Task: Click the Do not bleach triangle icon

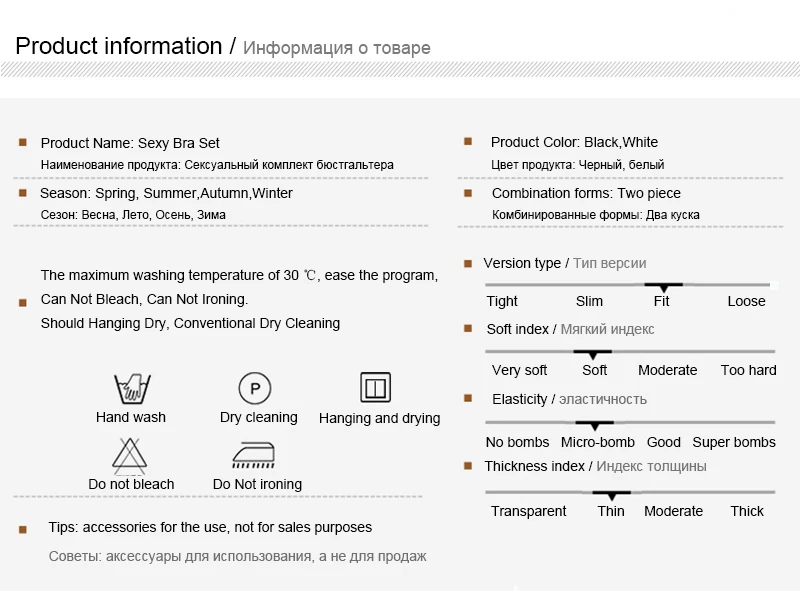Action: coord(130,456)
